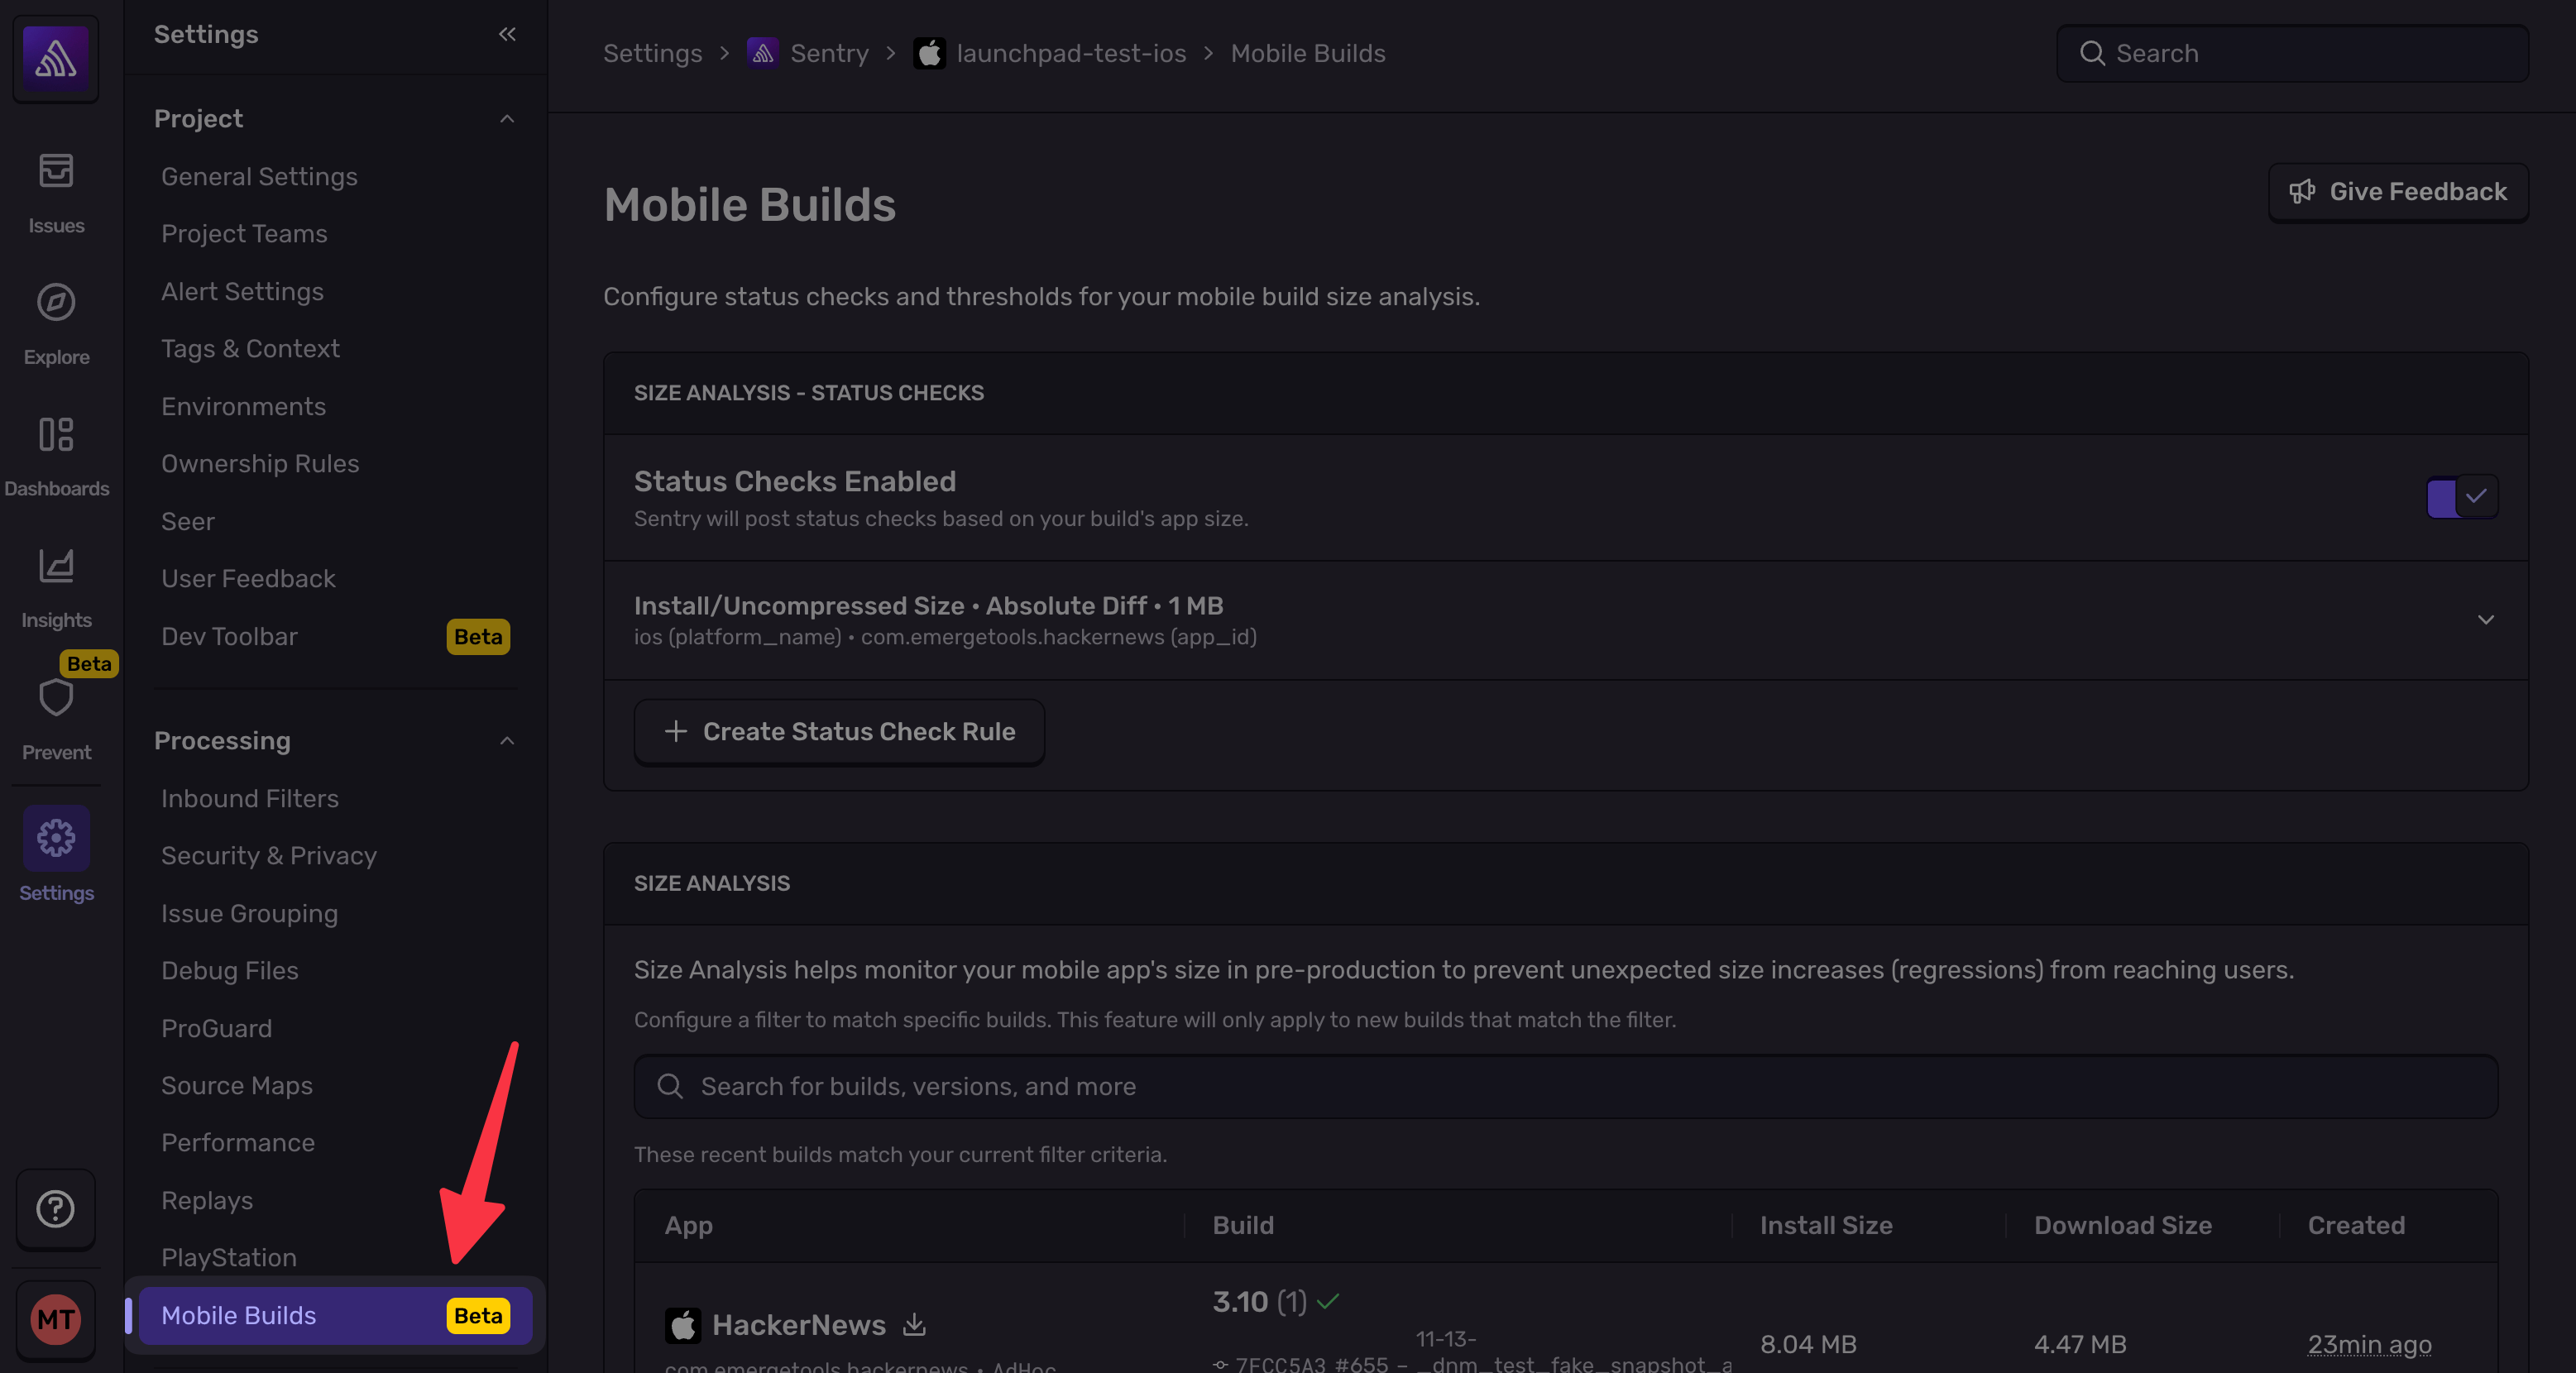Viewport: 2576px width, 1373px height.
Task: Click the Sentry logo at top left
Action: coord(55,58)
